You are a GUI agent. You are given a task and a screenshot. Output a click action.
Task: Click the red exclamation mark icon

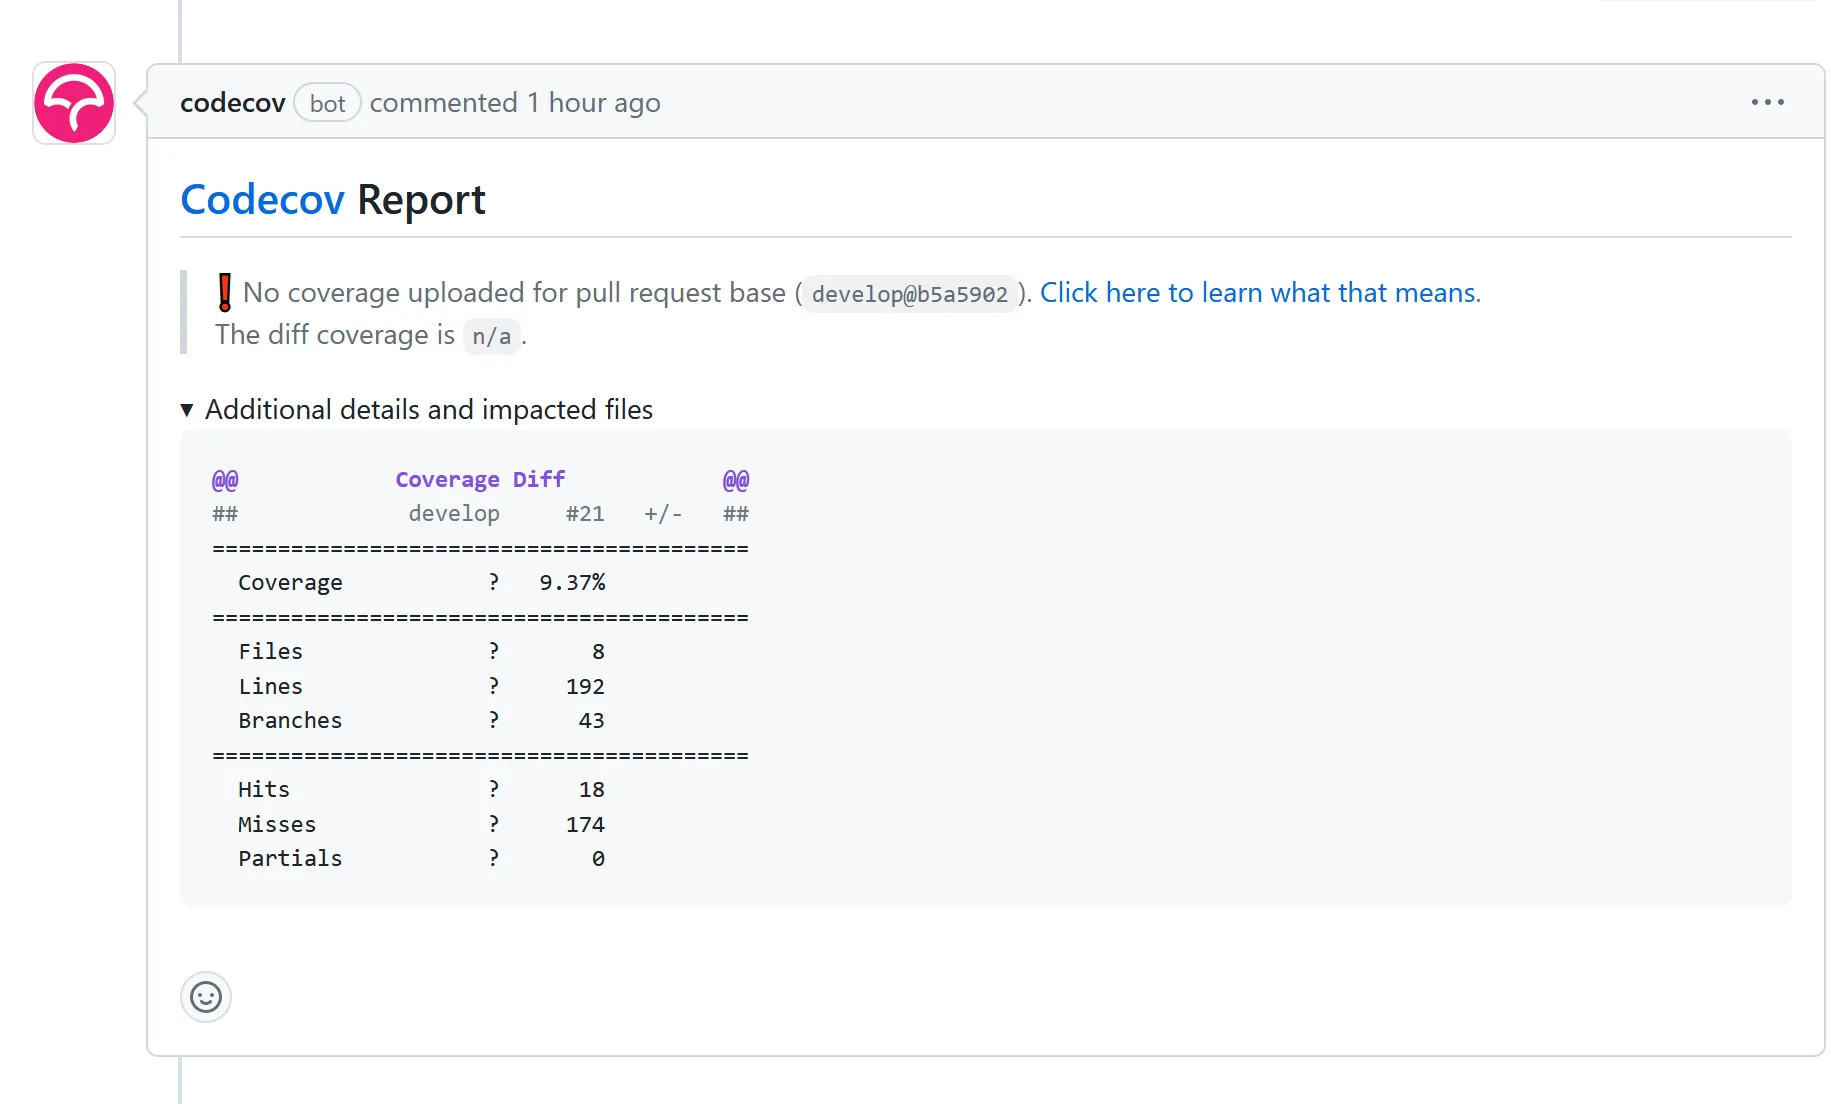225,293
